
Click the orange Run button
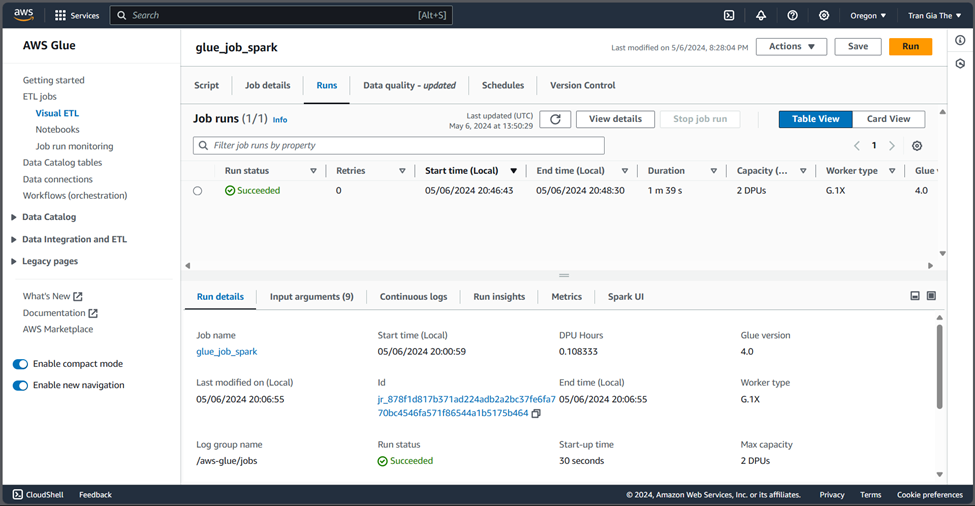point(910,47)
